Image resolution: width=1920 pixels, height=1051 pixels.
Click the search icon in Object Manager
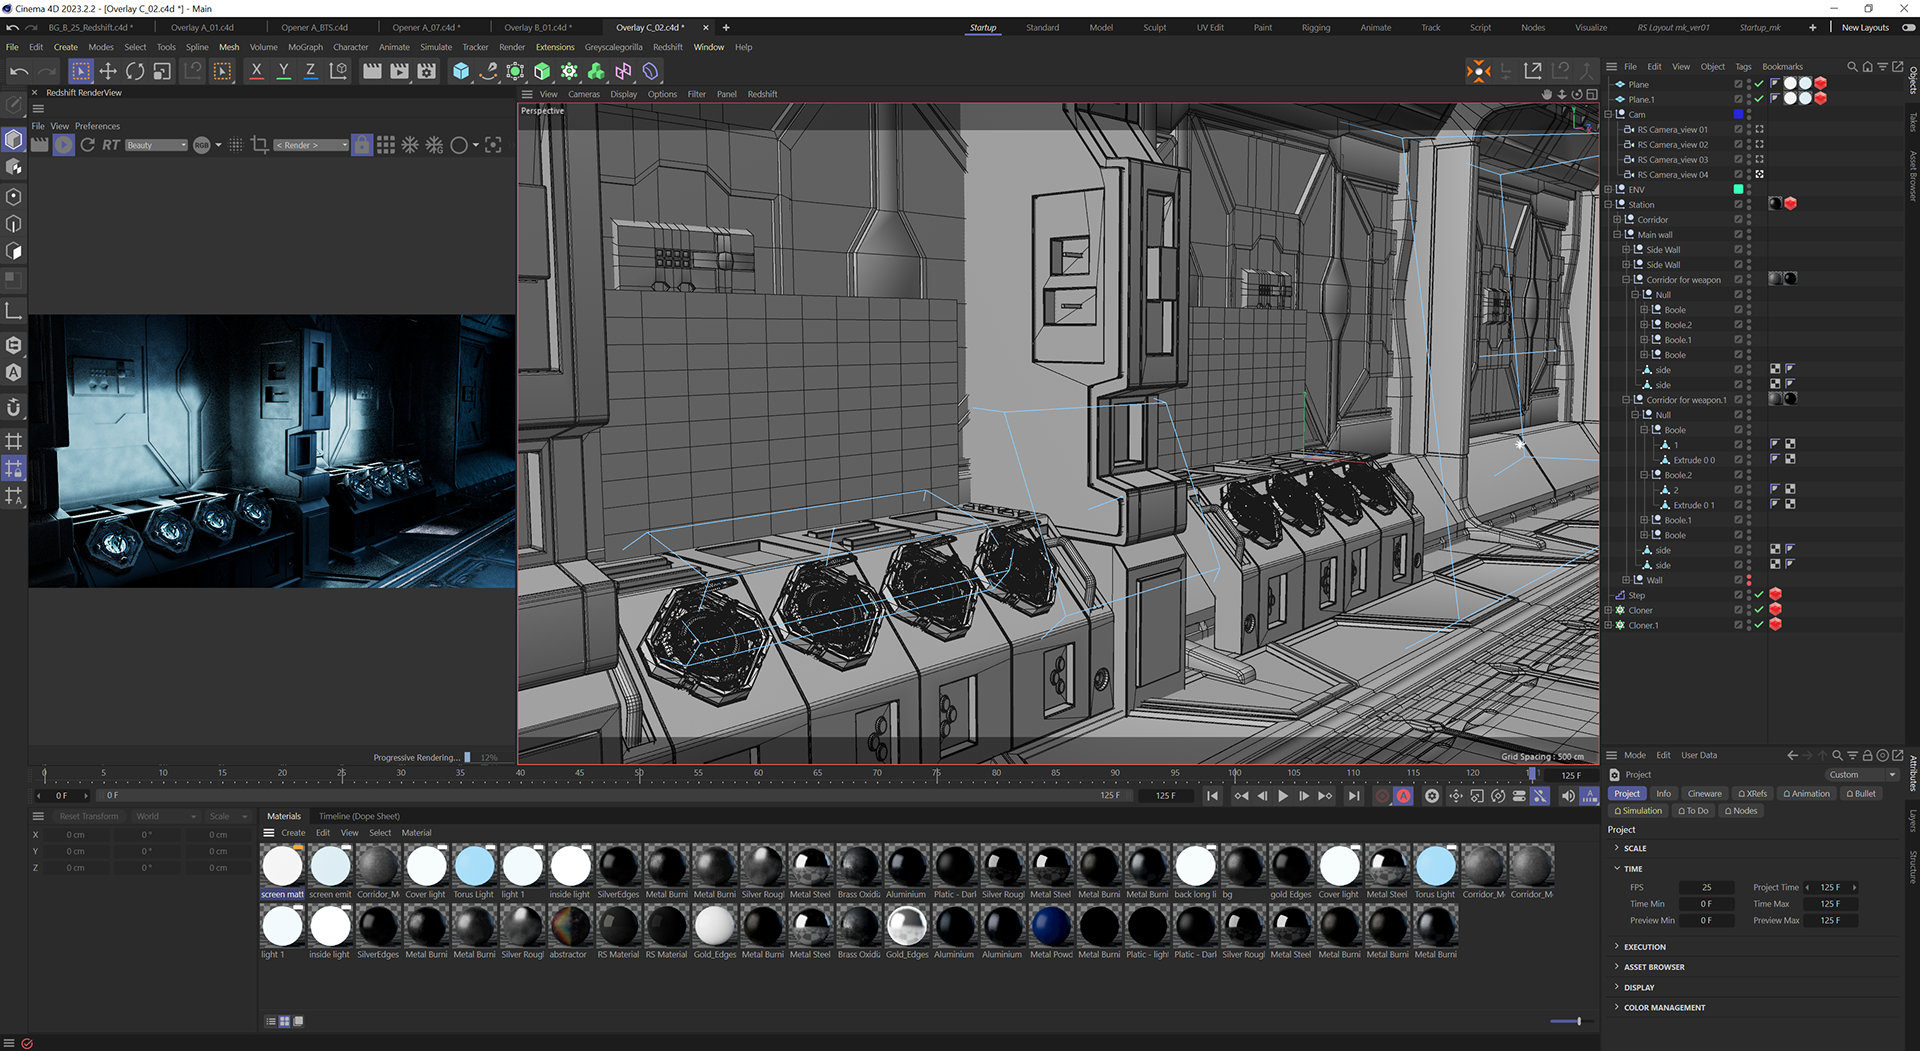(x=1852, y=67)
